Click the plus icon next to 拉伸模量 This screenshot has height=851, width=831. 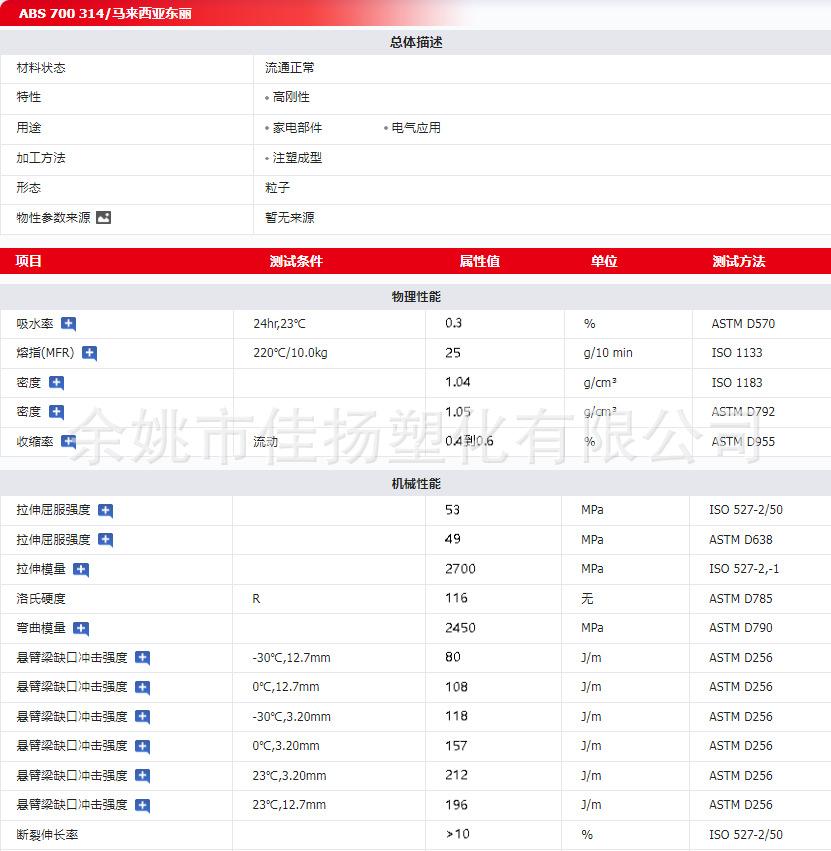pyautogui.click(x=81, y=570)
